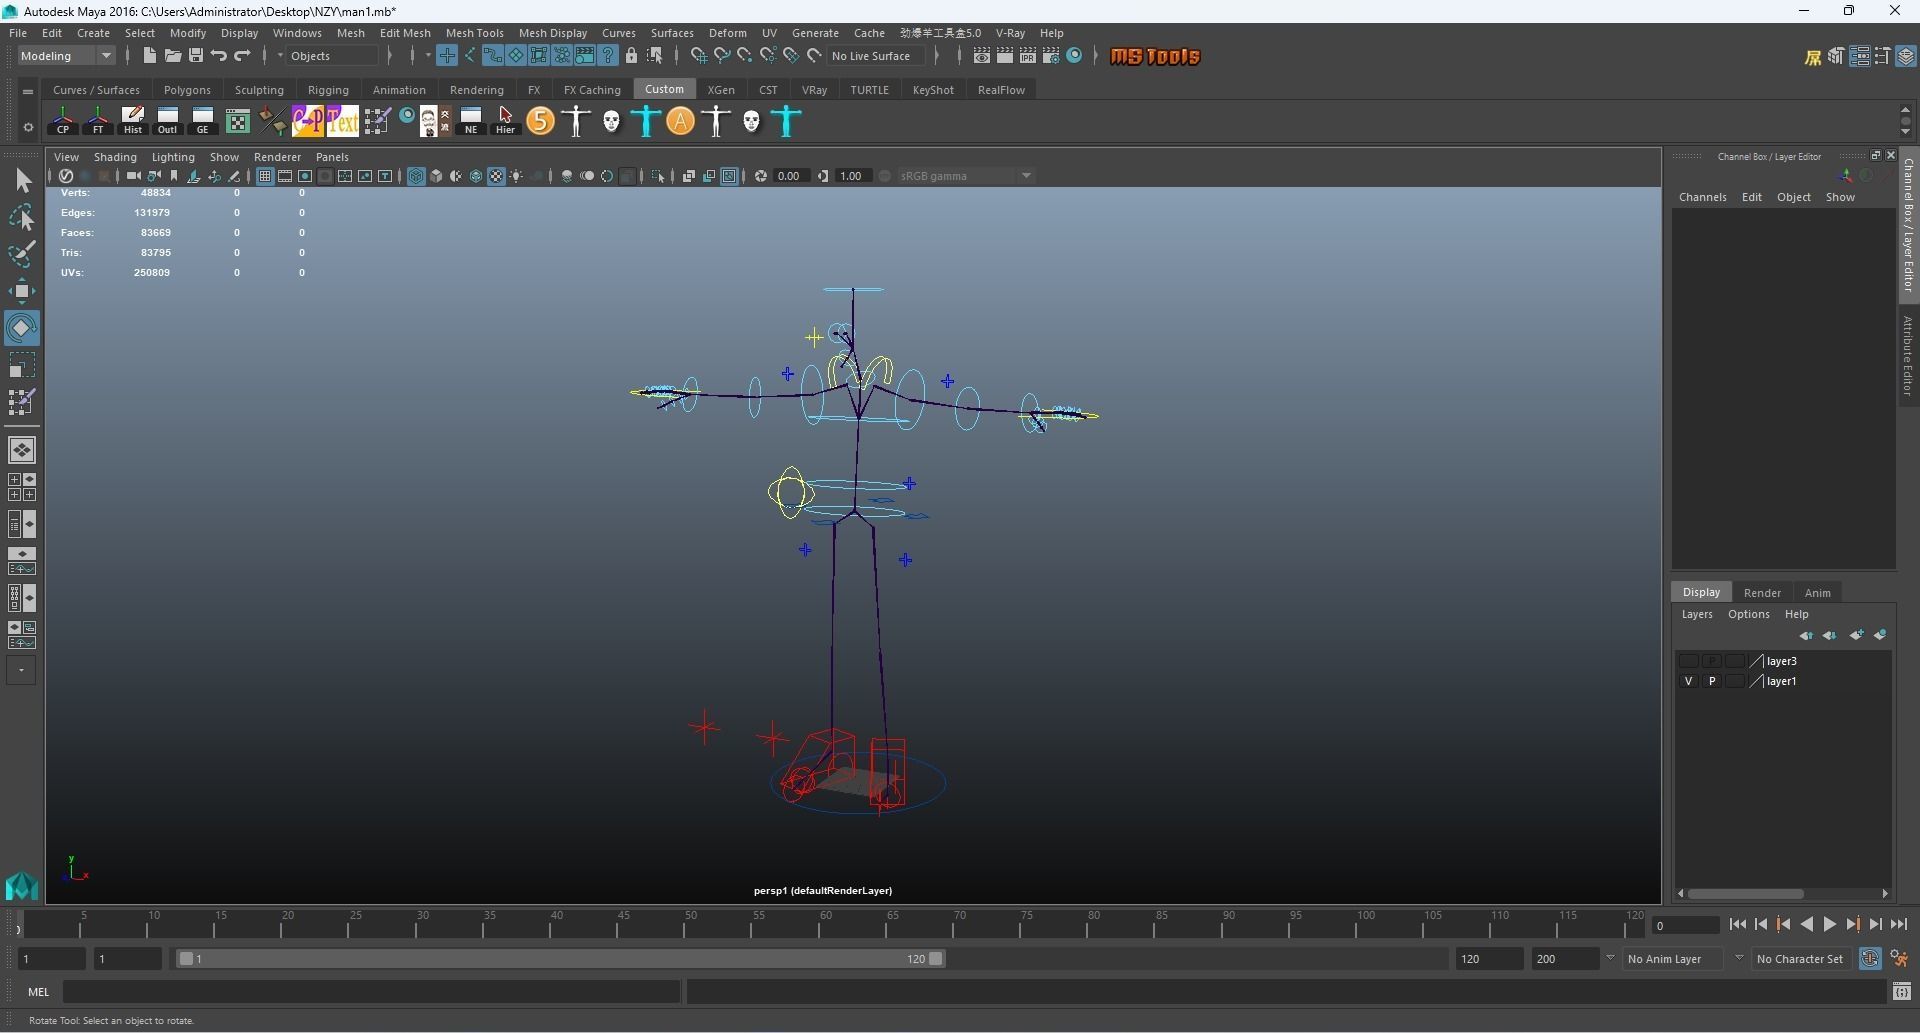The height and width of the screenshot is (1033, 1920).
Task: Toggle Auto Keyframe button
Action: click(x=1870, y=959)
